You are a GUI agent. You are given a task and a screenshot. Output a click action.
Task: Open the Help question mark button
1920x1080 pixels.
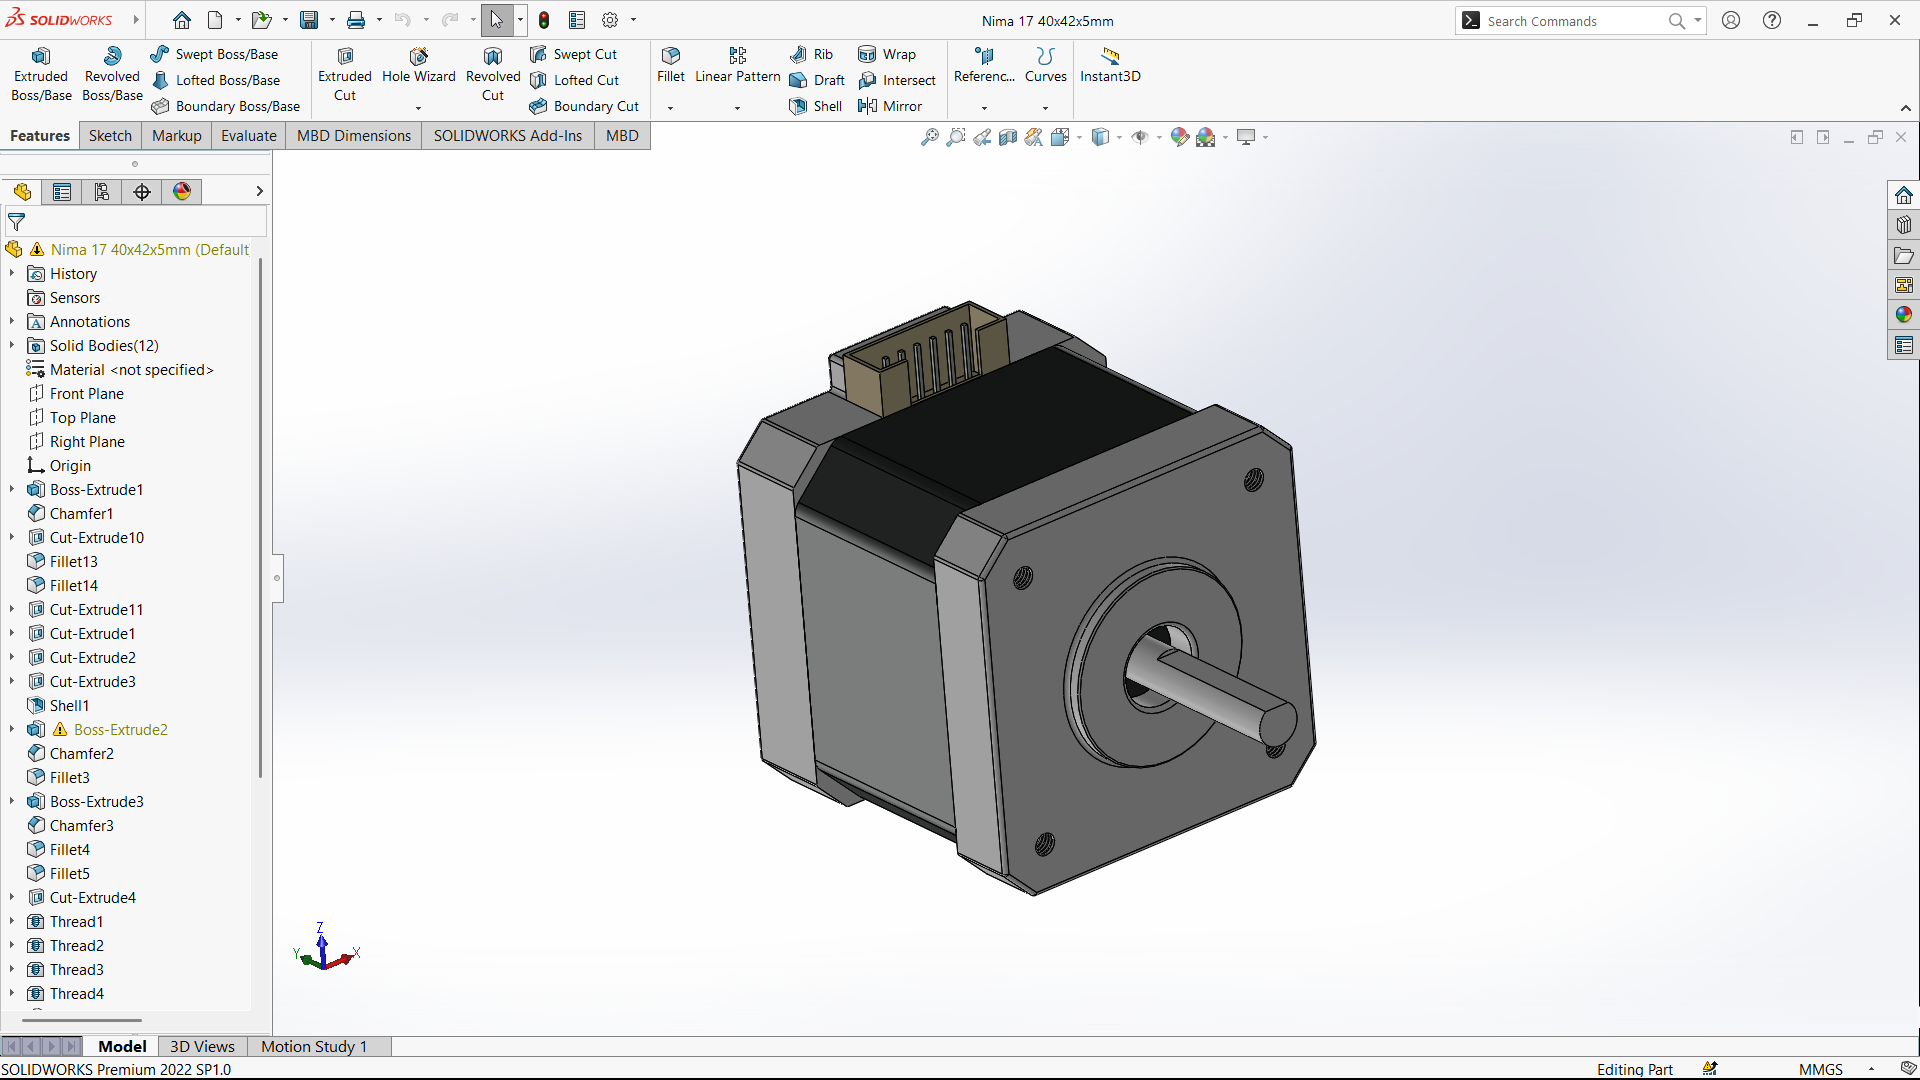click(x=1772, y=20)
